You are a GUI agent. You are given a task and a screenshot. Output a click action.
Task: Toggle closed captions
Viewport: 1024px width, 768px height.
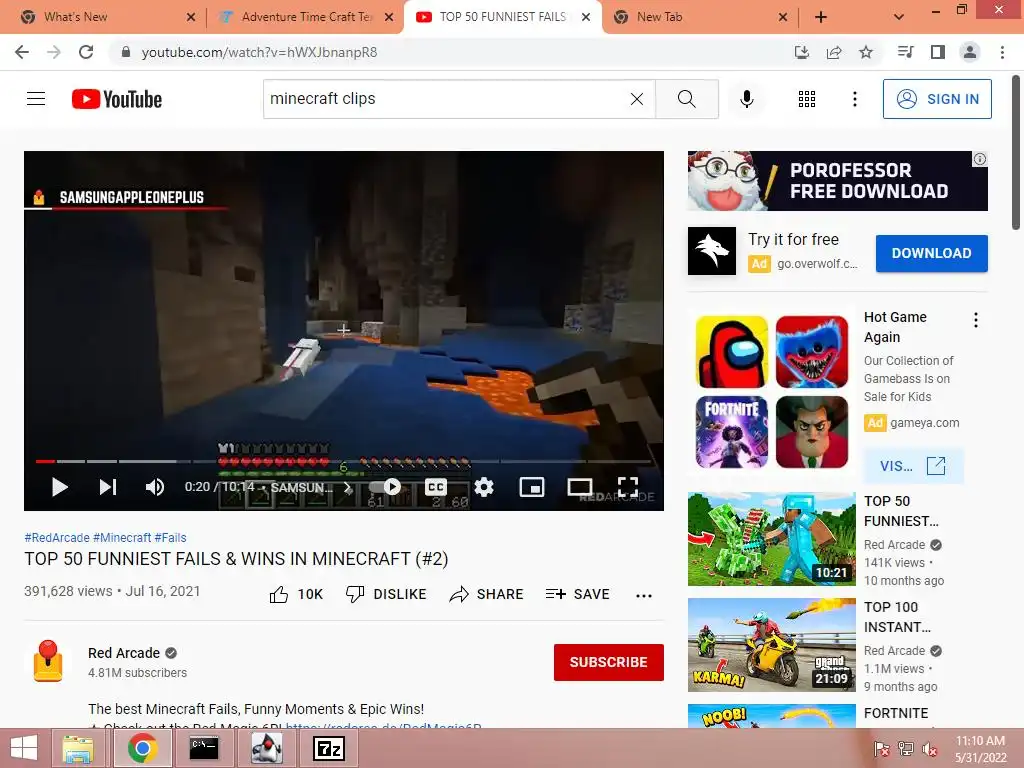click(x=436, y=487)
